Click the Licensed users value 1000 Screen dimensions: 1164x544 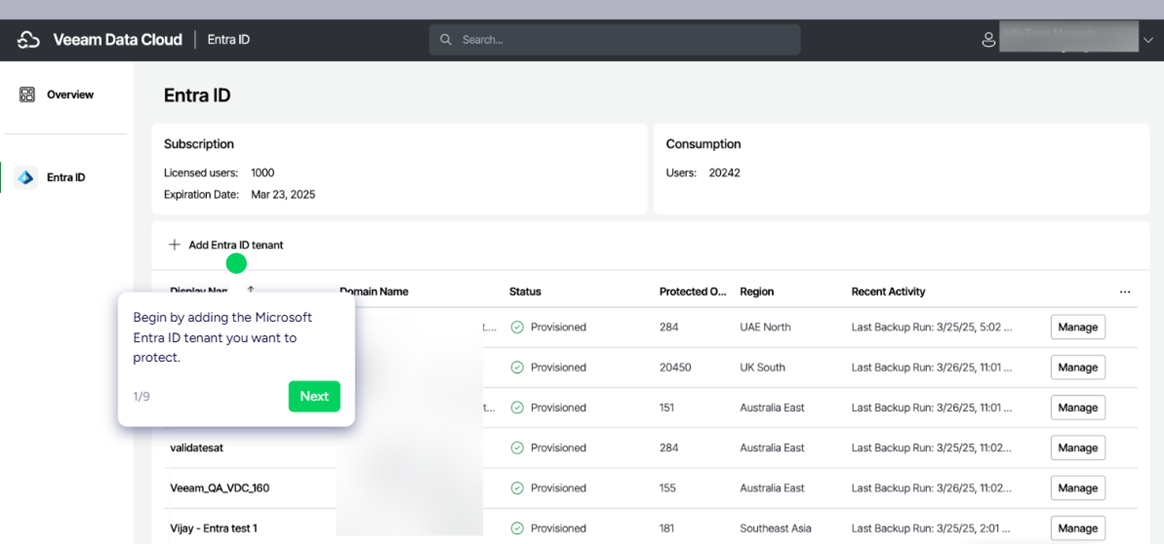(x=263, y=173)
